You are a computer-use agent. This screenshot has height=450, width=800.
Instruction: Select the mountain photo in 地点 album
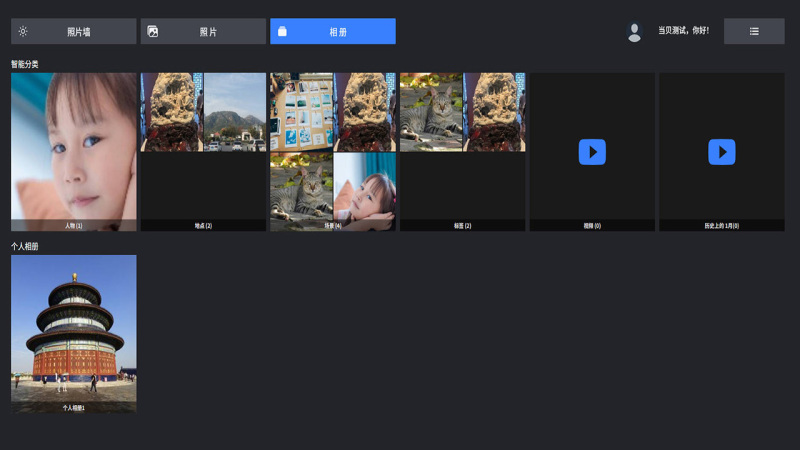pyautogui.click(x=235, y=112)
